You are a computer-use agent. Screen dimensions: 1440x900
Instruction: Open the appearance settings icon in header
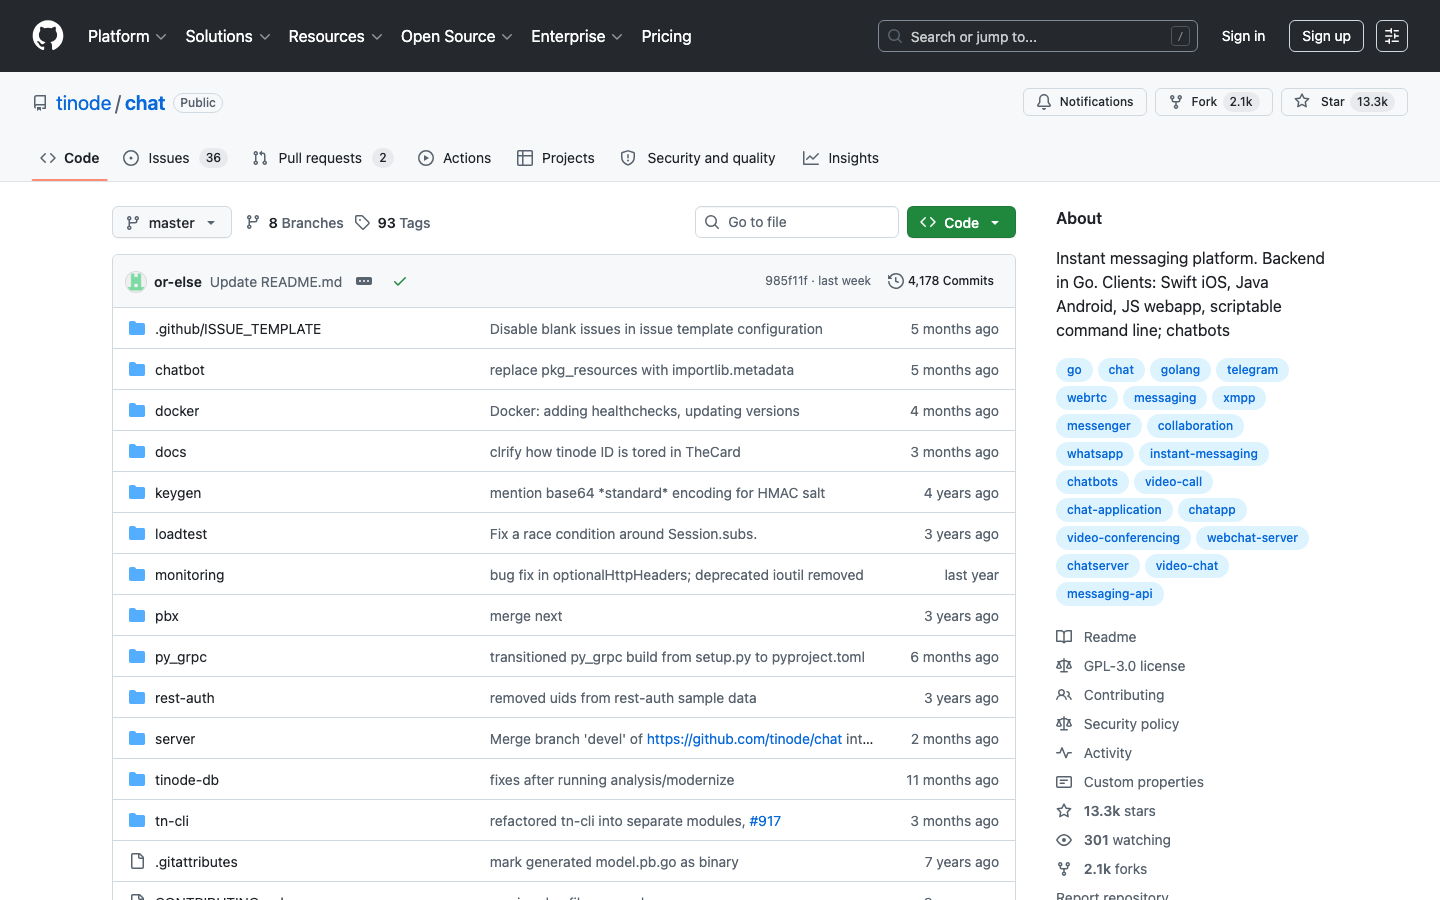[x=1391, y=36]
